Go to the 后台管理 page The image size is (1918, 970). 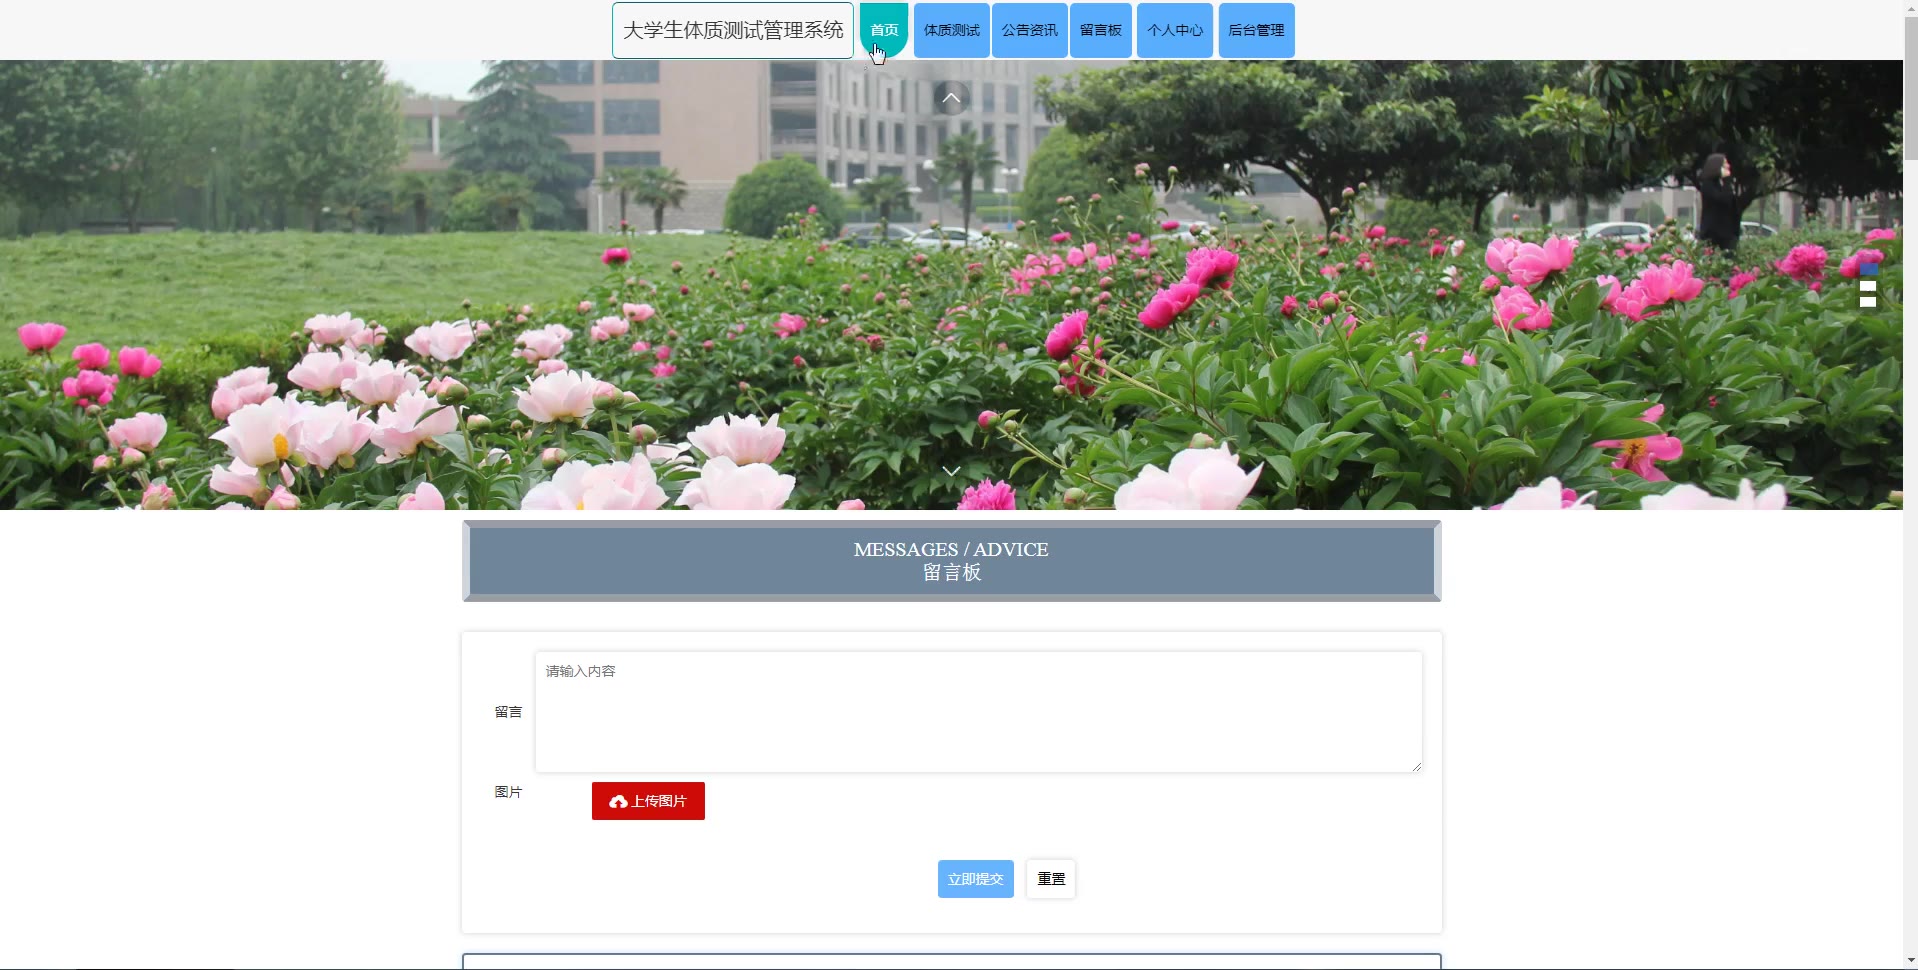[1256, 30]
